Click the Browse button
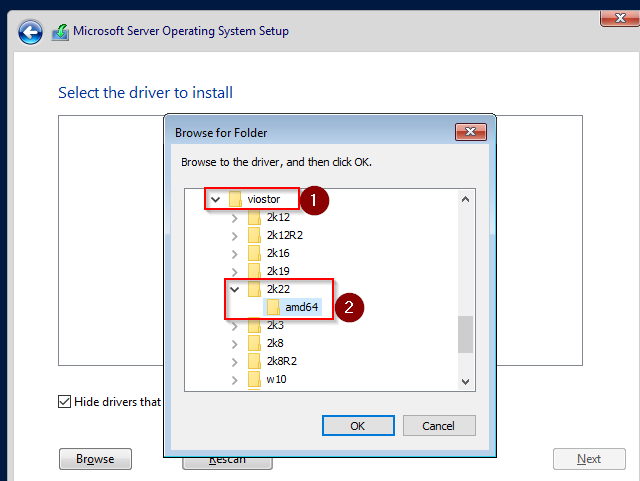Viewport: 640px width, 481px height. tap(95, 459)
